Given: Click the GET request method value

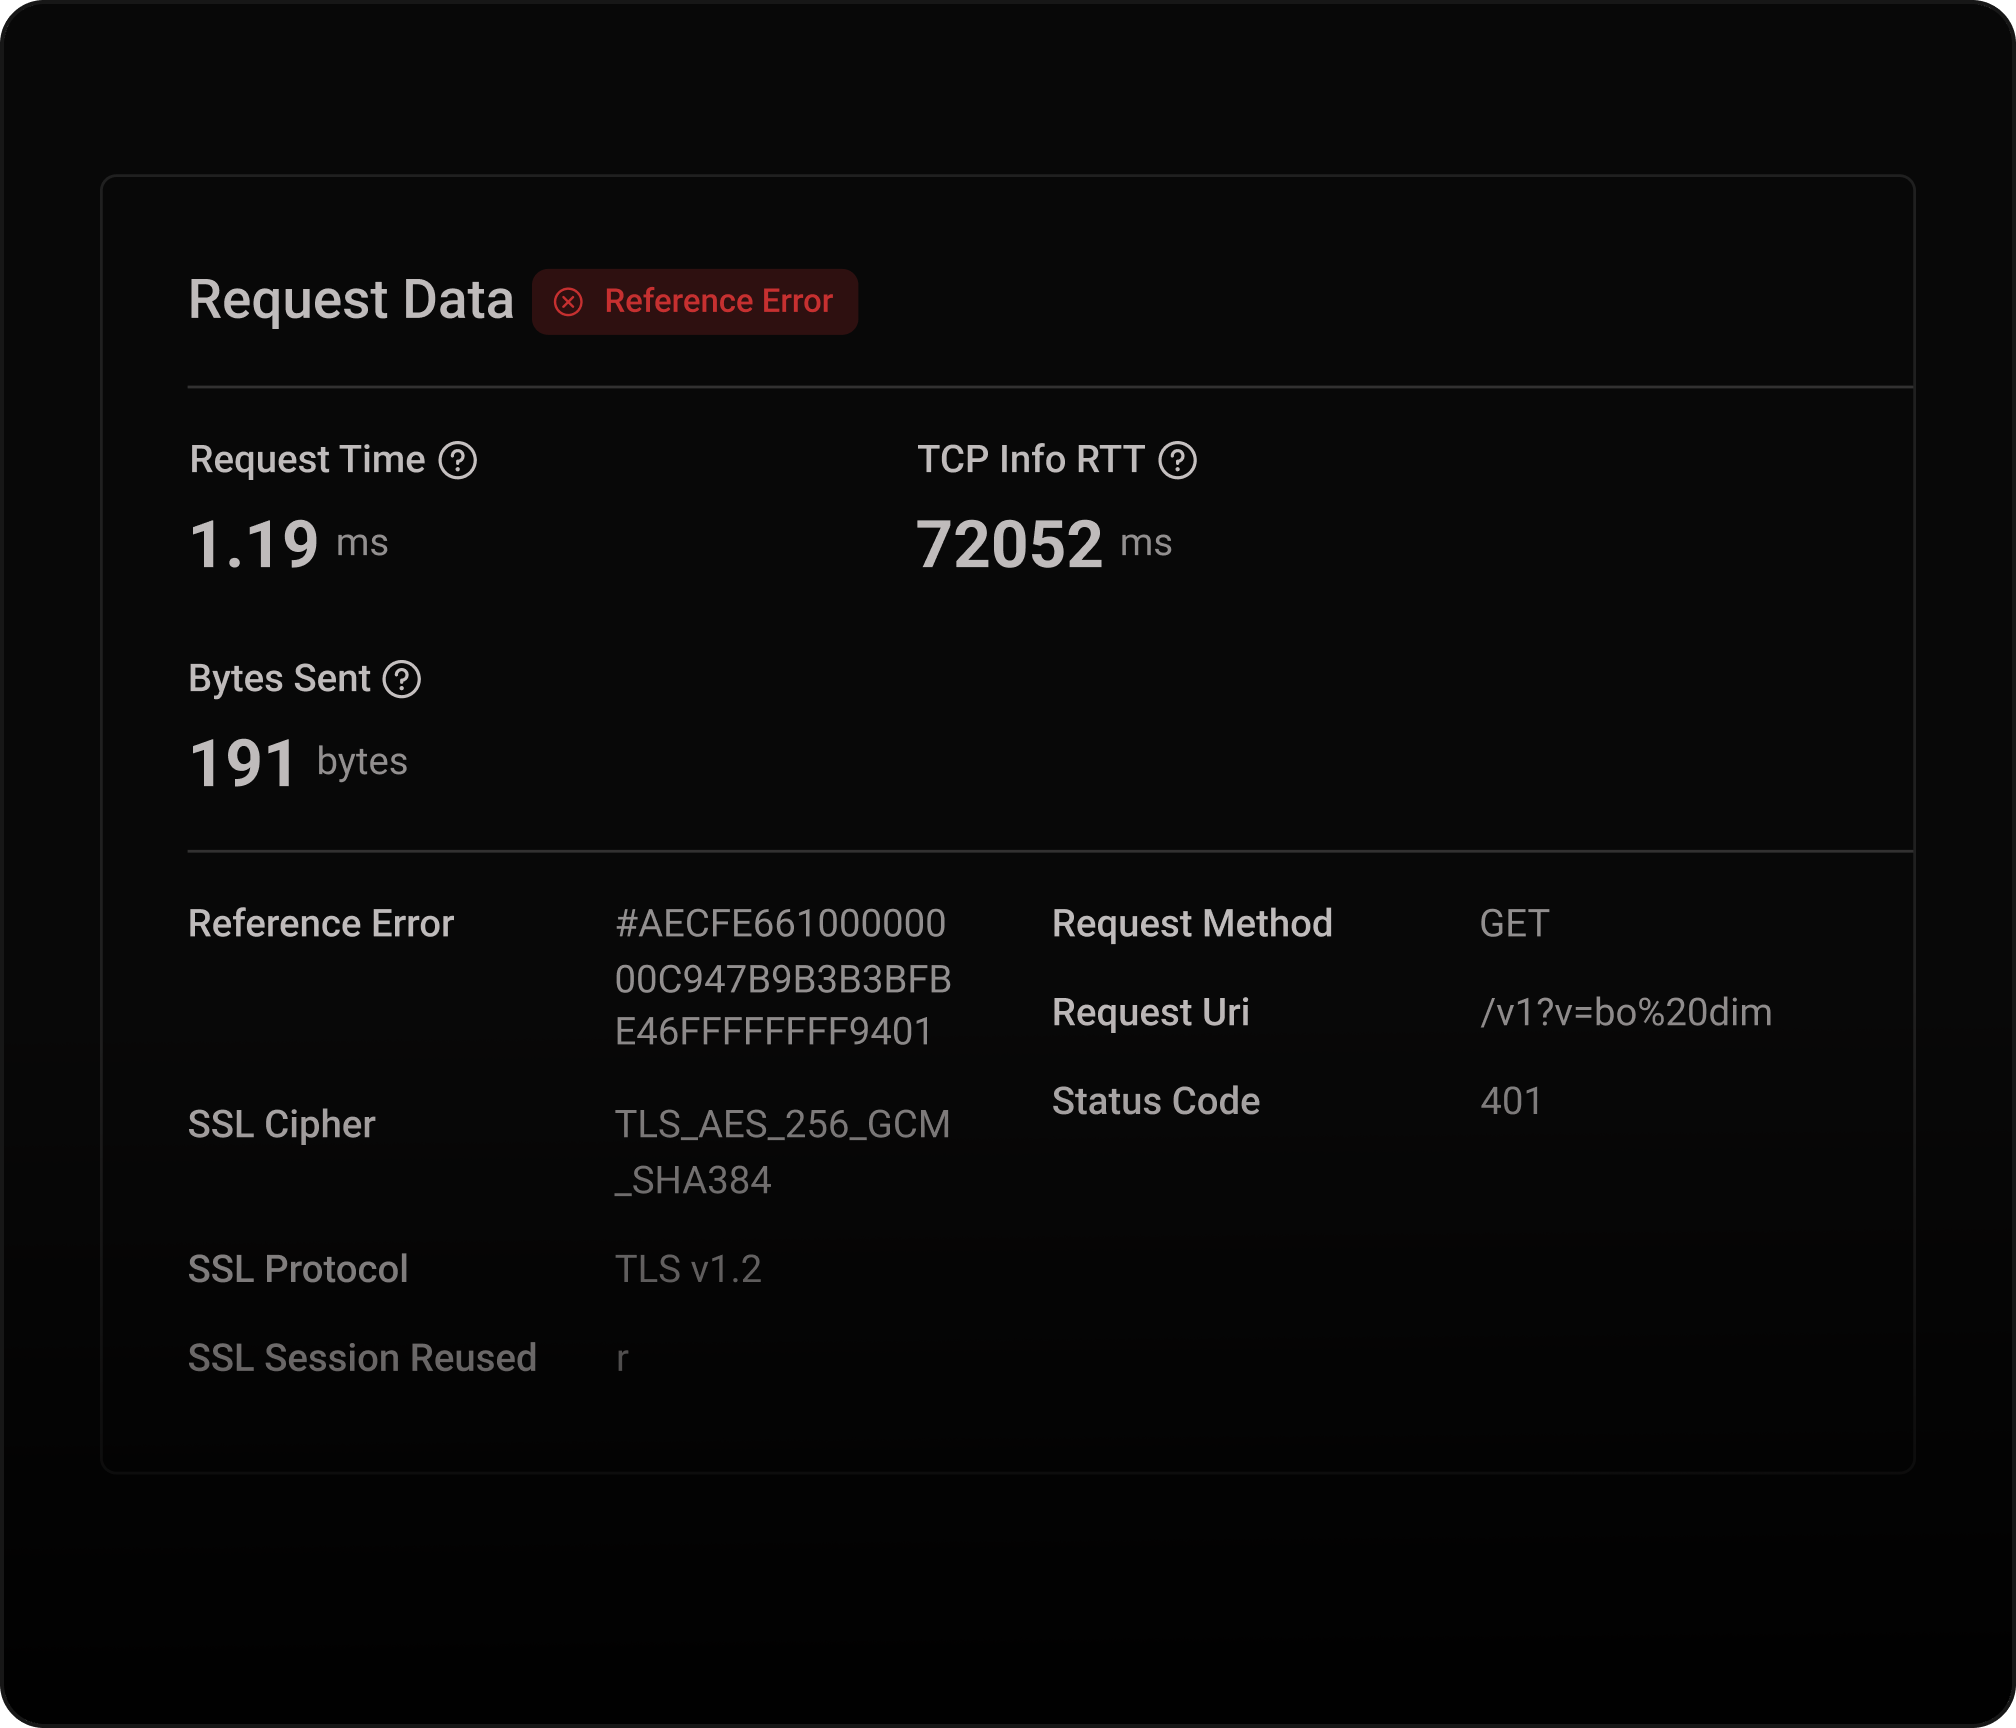Looking at the screenshot, I should point(1514,924).
